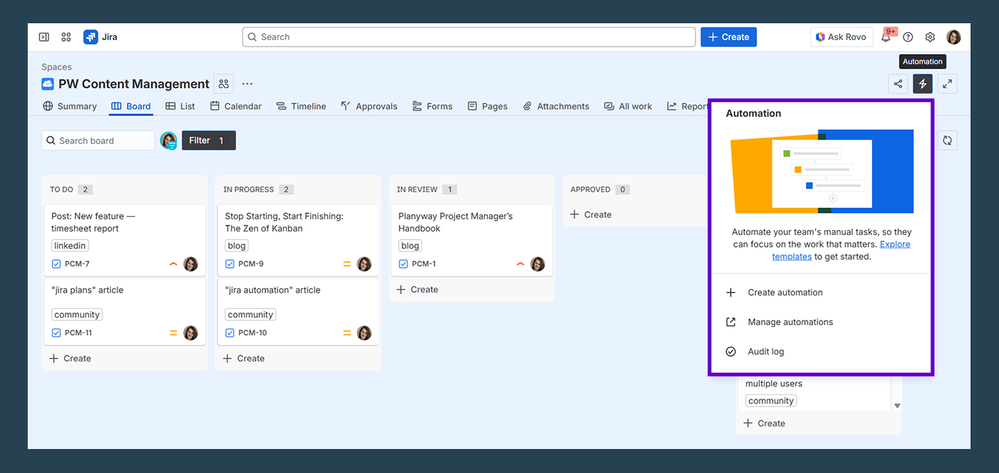The image size is (999, 473).
Task: Open the Filter button
Action: pyautogui.click(x=209, y=140)
